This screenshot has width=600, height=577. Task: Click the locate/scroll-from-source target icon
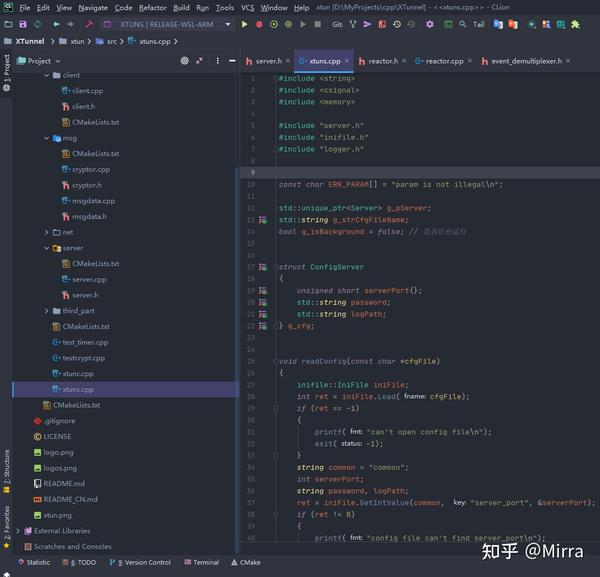pos(184,61)
